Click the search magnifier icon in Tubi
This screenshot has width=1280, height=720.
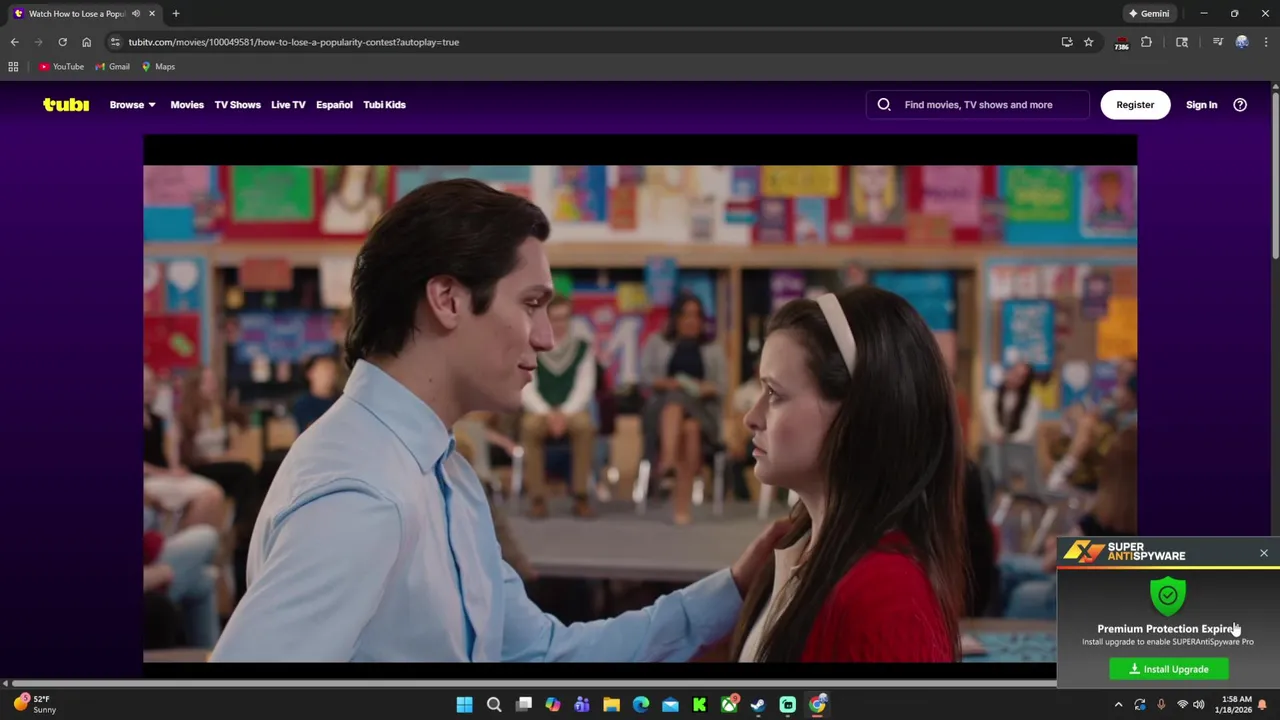pos(884,104)
